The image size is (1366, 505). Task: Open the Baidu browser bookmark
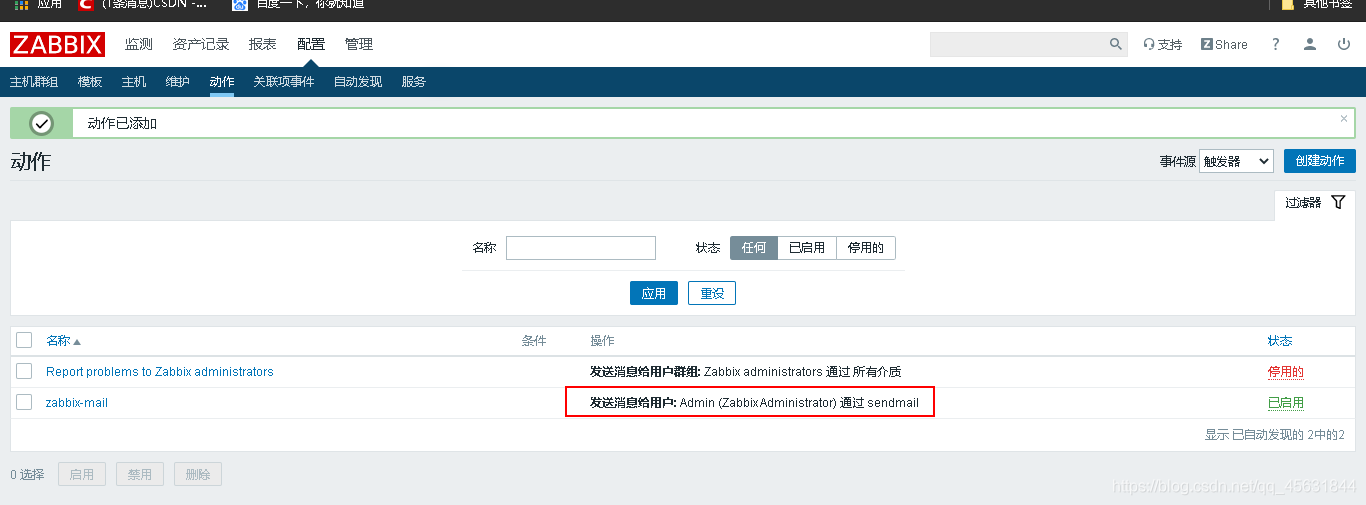coord(298,5)
